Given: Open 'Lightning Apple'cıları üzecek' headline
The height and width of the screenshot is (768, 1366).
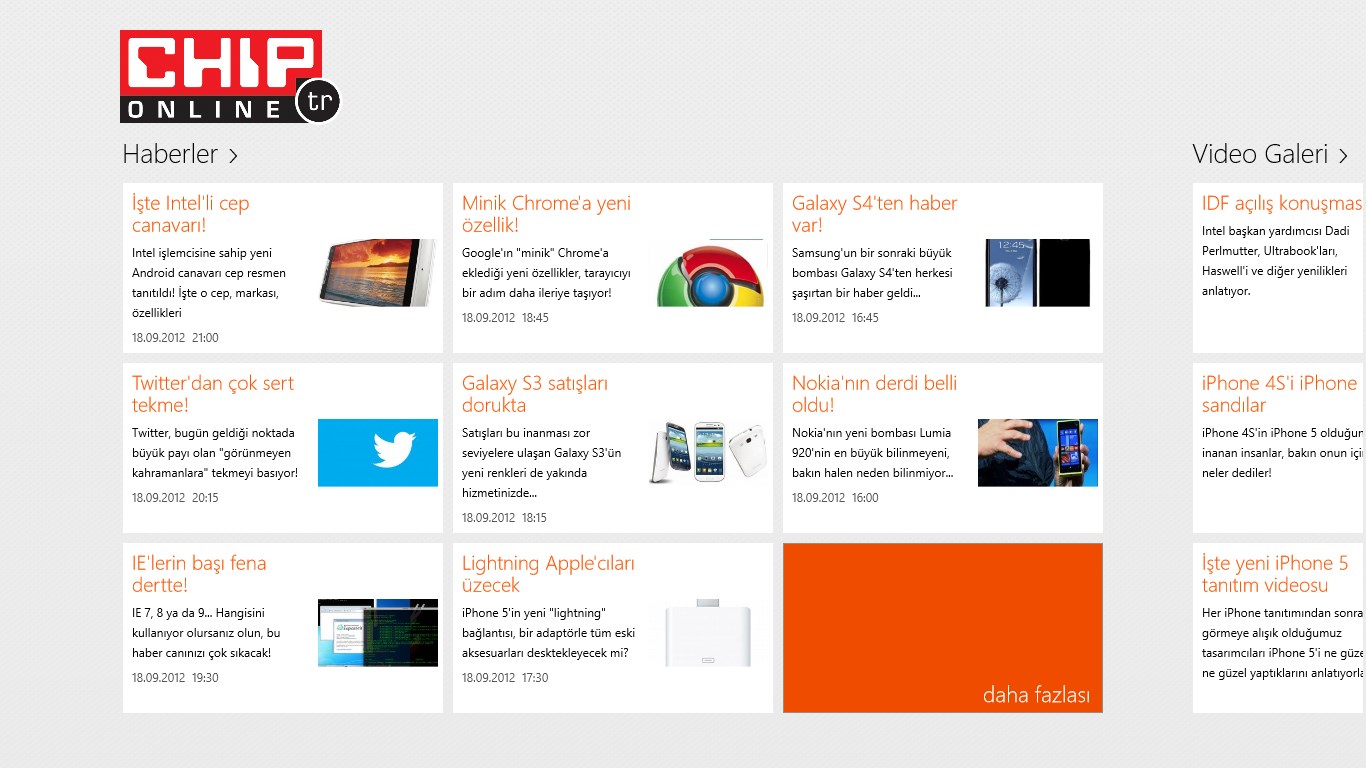Looking at the screenshot, I should coord(548,574).
